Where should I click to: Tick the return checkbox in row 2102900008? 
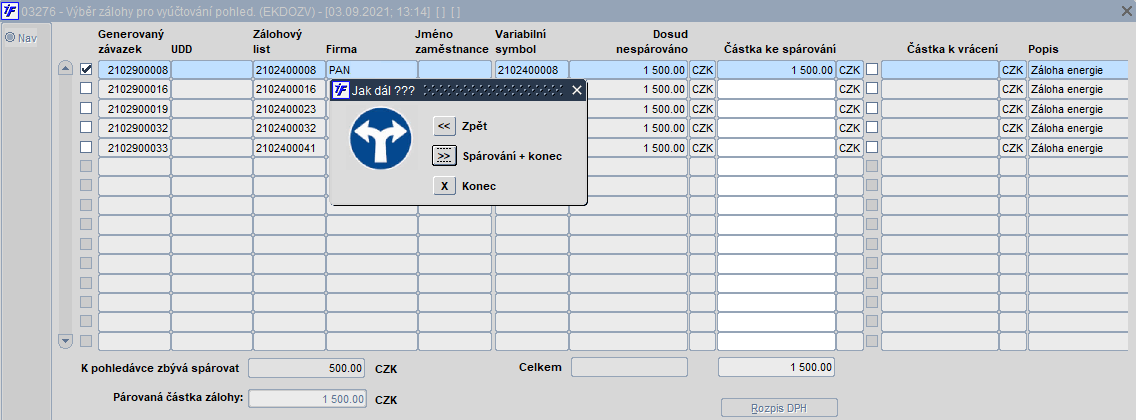click(x=872, y=69)
